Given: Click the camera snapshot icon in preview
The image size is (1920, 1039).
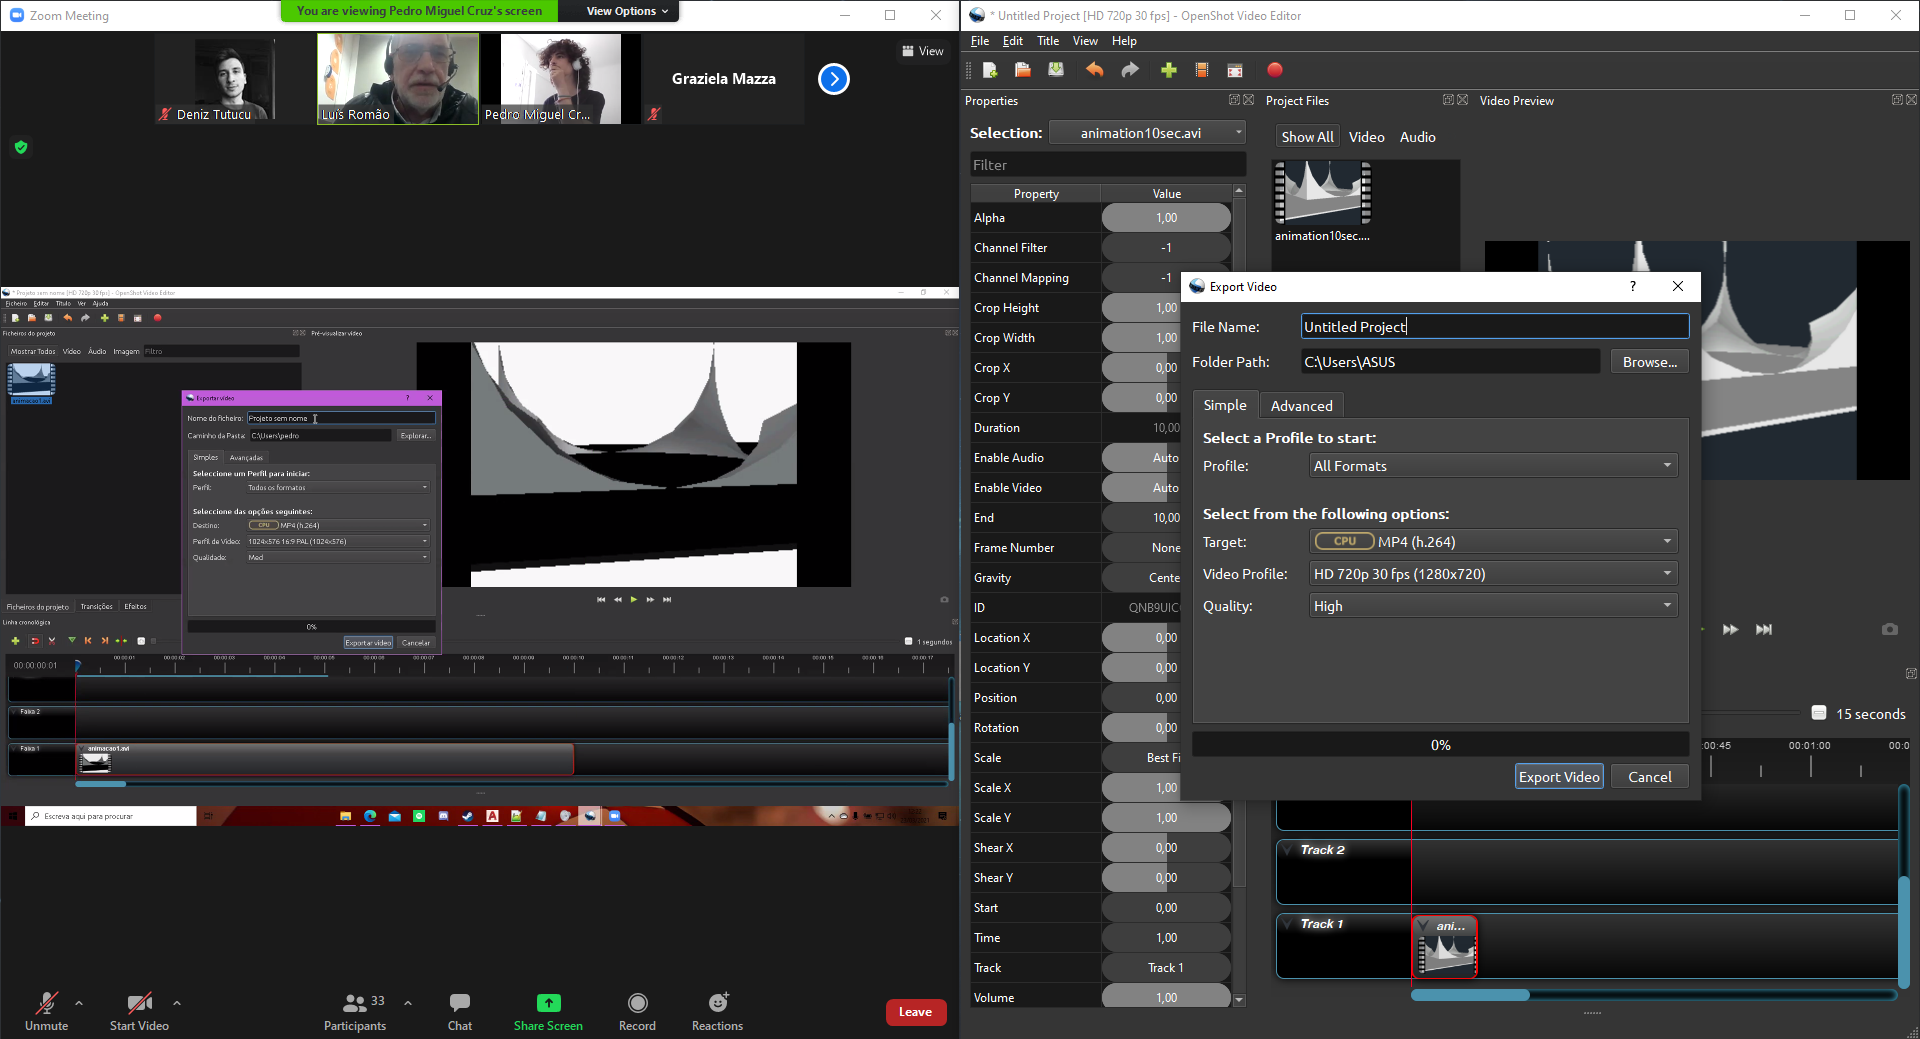Looking at the screenshot, I should click(1889, 629).
